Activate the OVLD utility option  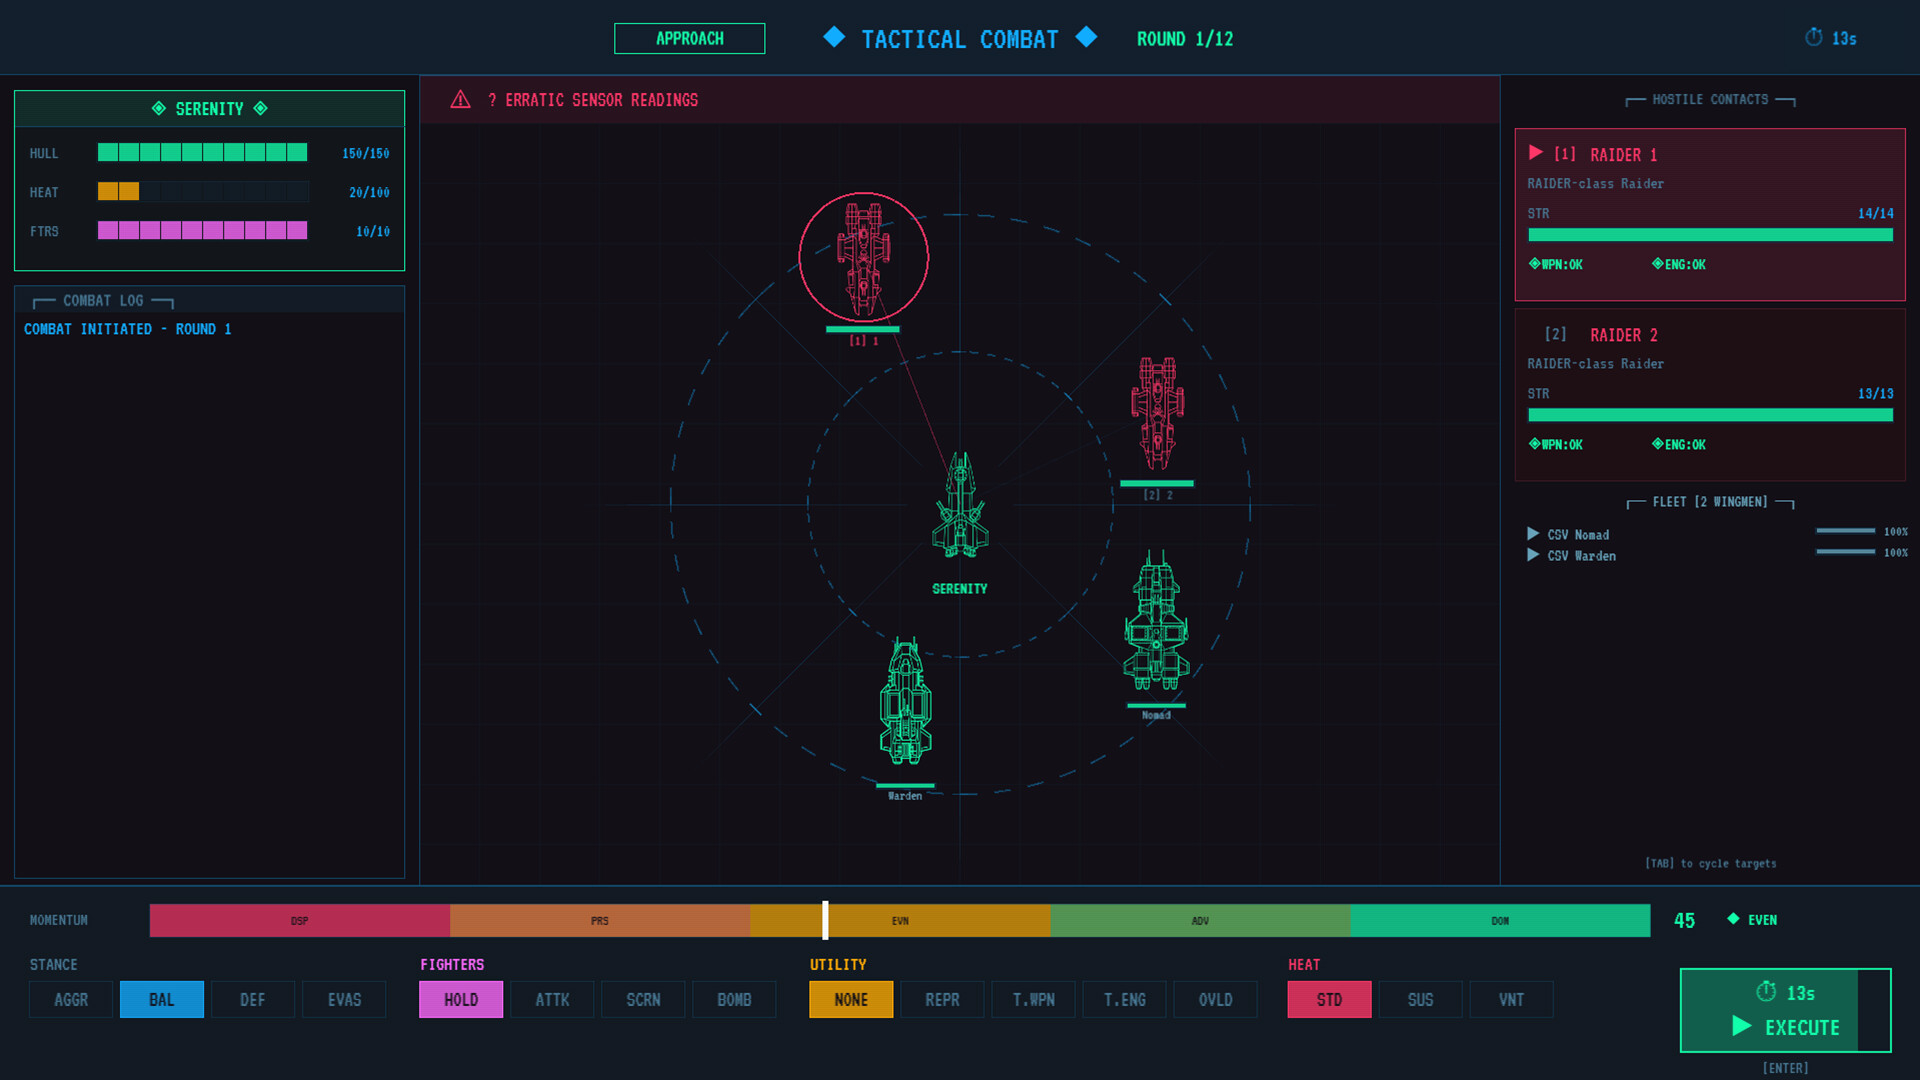[1215, 999]
